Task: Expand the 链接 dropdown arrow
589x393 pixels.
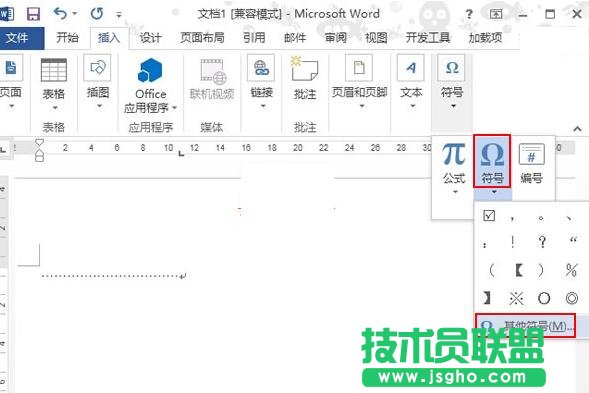Action: coord(263,106)
